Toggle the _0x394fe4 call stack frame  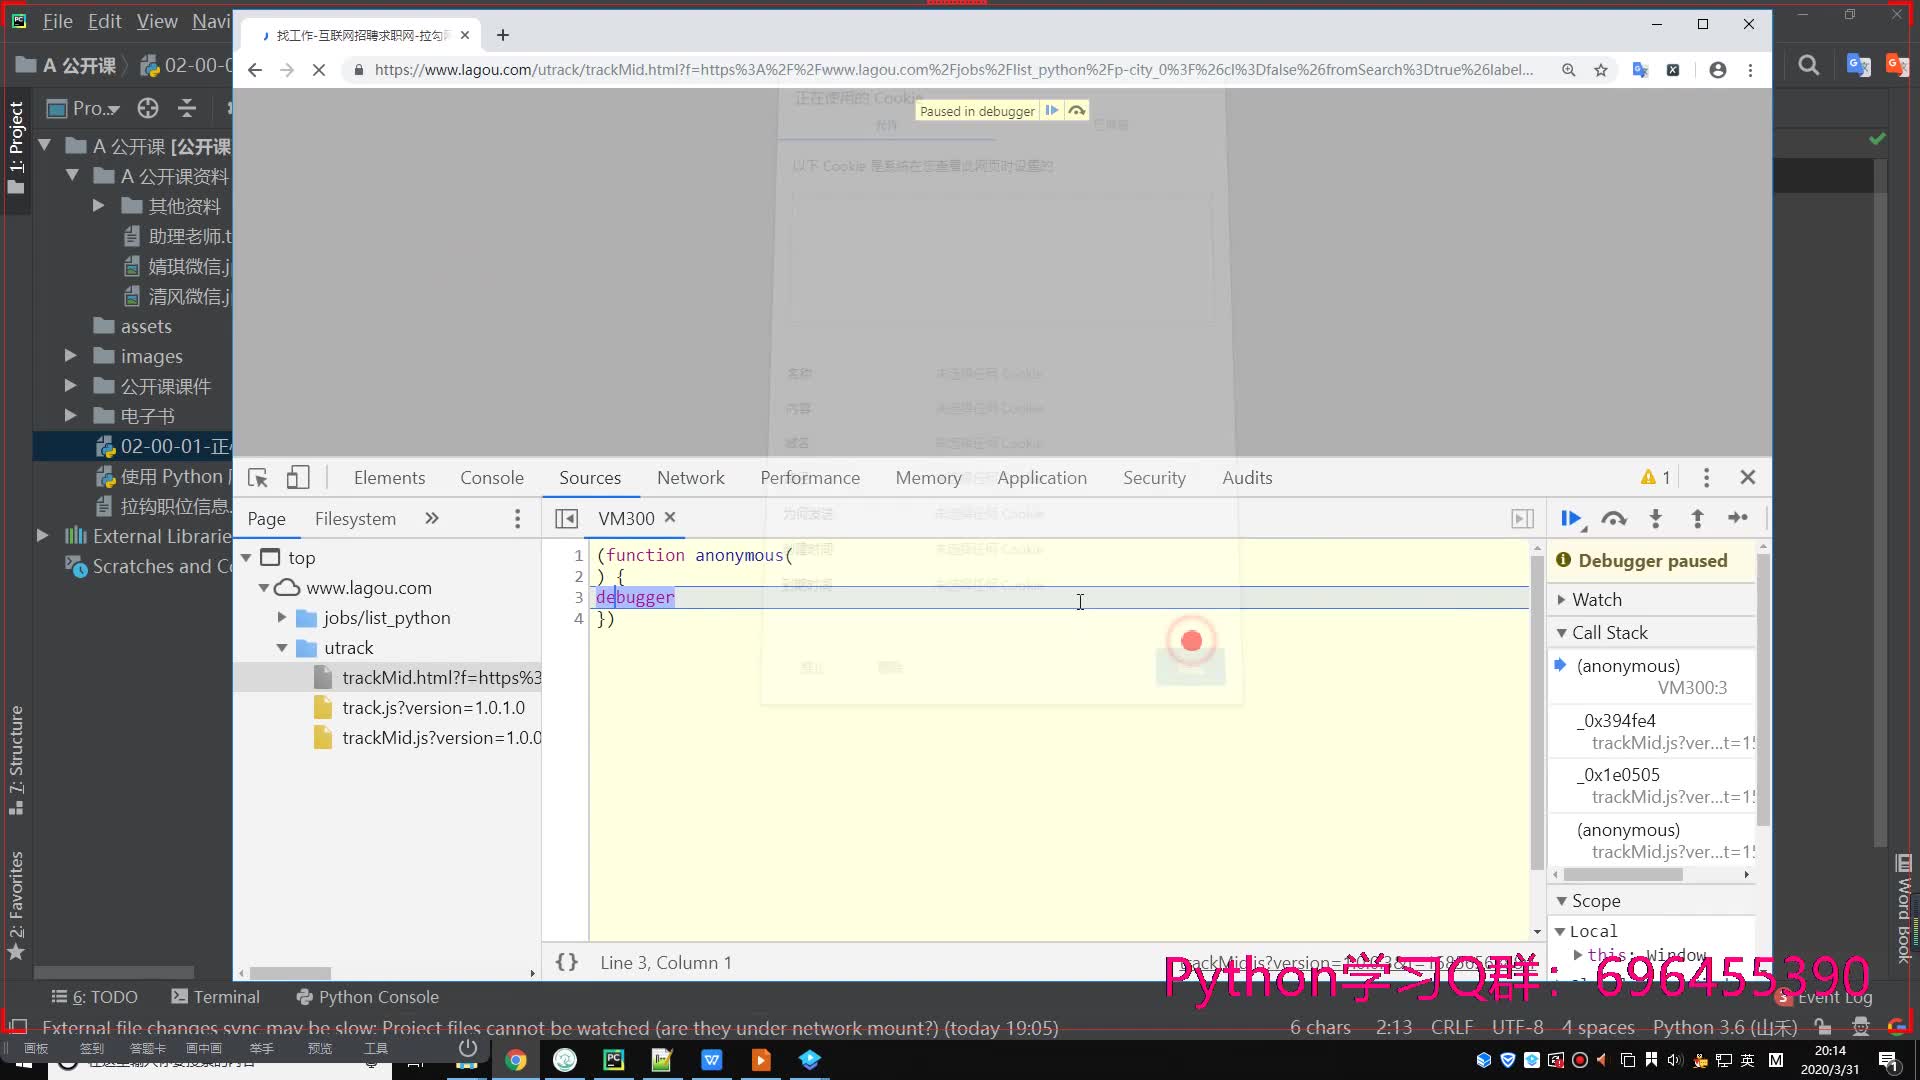pyautogui.click(x=1614, y=720)
